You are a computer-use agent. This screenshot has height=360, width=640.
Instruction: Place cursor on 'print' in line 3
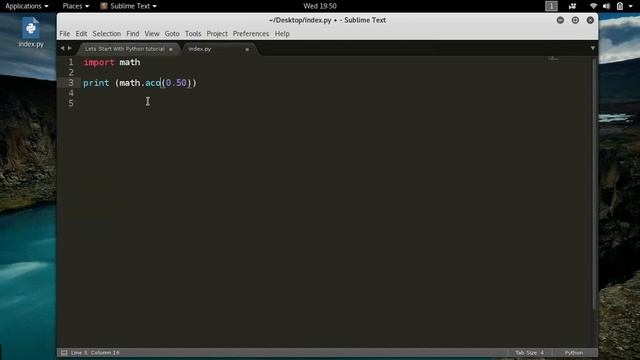[96, 83]
